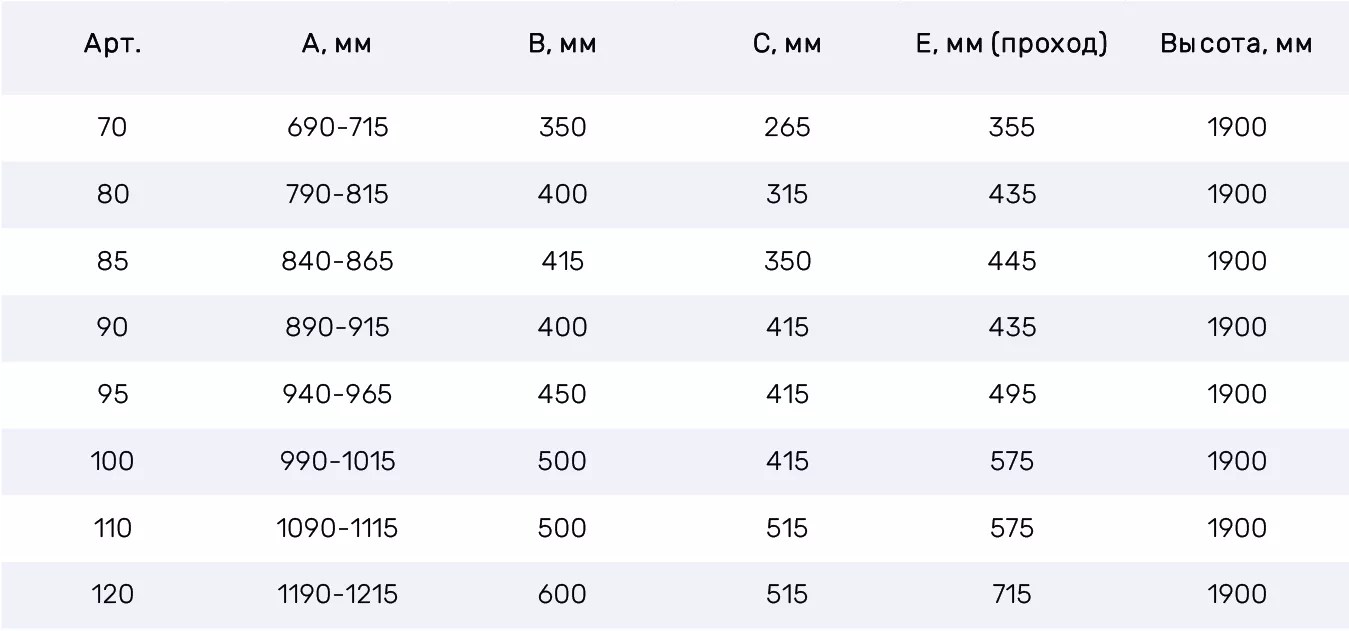Click the "Е, мм (проход)" column header
This screenshot has height=631, width=1349.
pyautogui.click(x=1011, y=45)
